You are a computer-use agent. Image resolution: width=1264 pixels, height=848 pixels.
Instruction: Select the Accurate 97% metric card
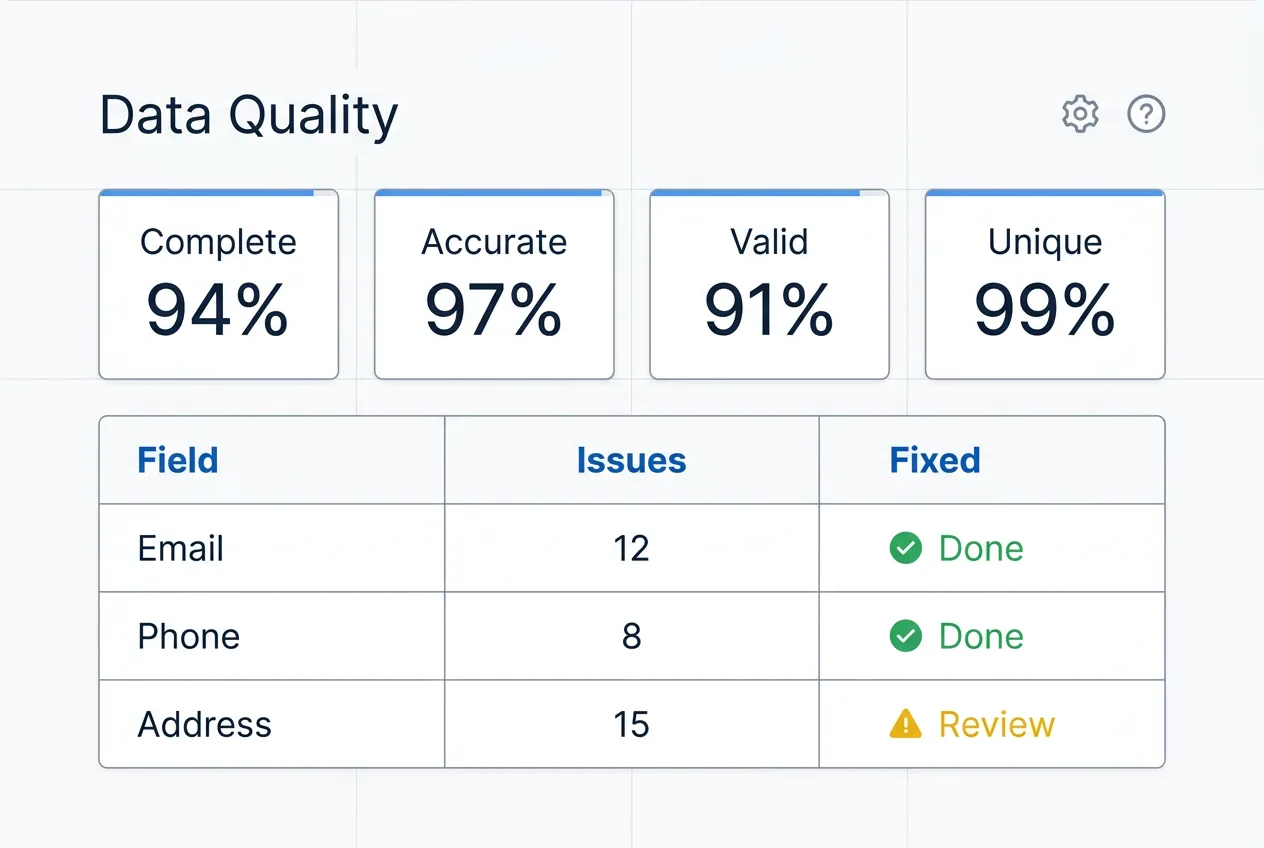(494, 285)
